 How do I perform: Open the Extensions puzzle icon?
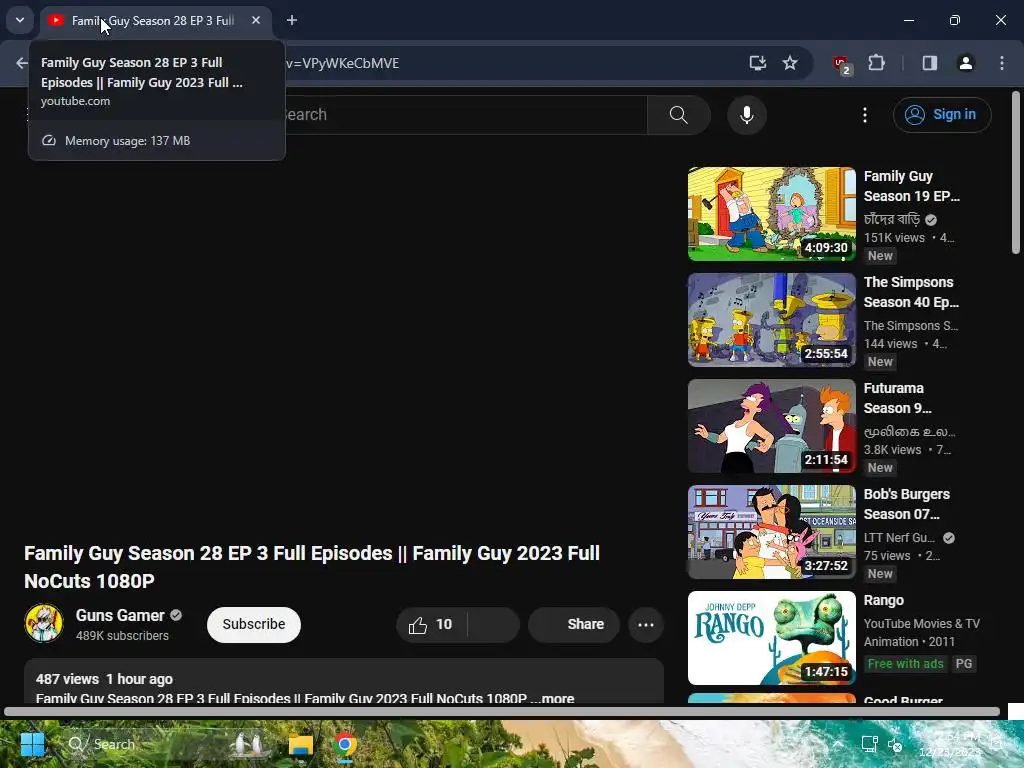coord(876,63)
